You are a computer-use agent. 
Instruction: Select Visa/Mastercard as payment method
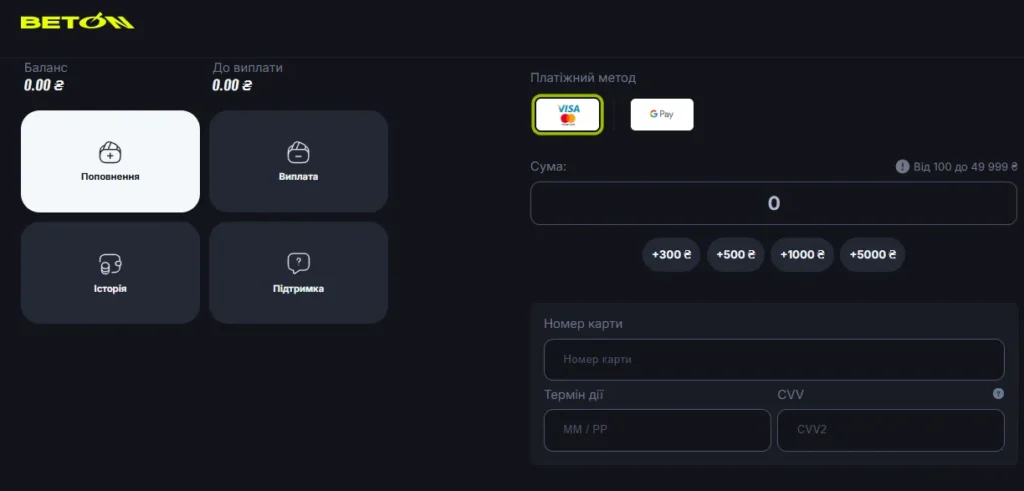[x=568, y=115]
